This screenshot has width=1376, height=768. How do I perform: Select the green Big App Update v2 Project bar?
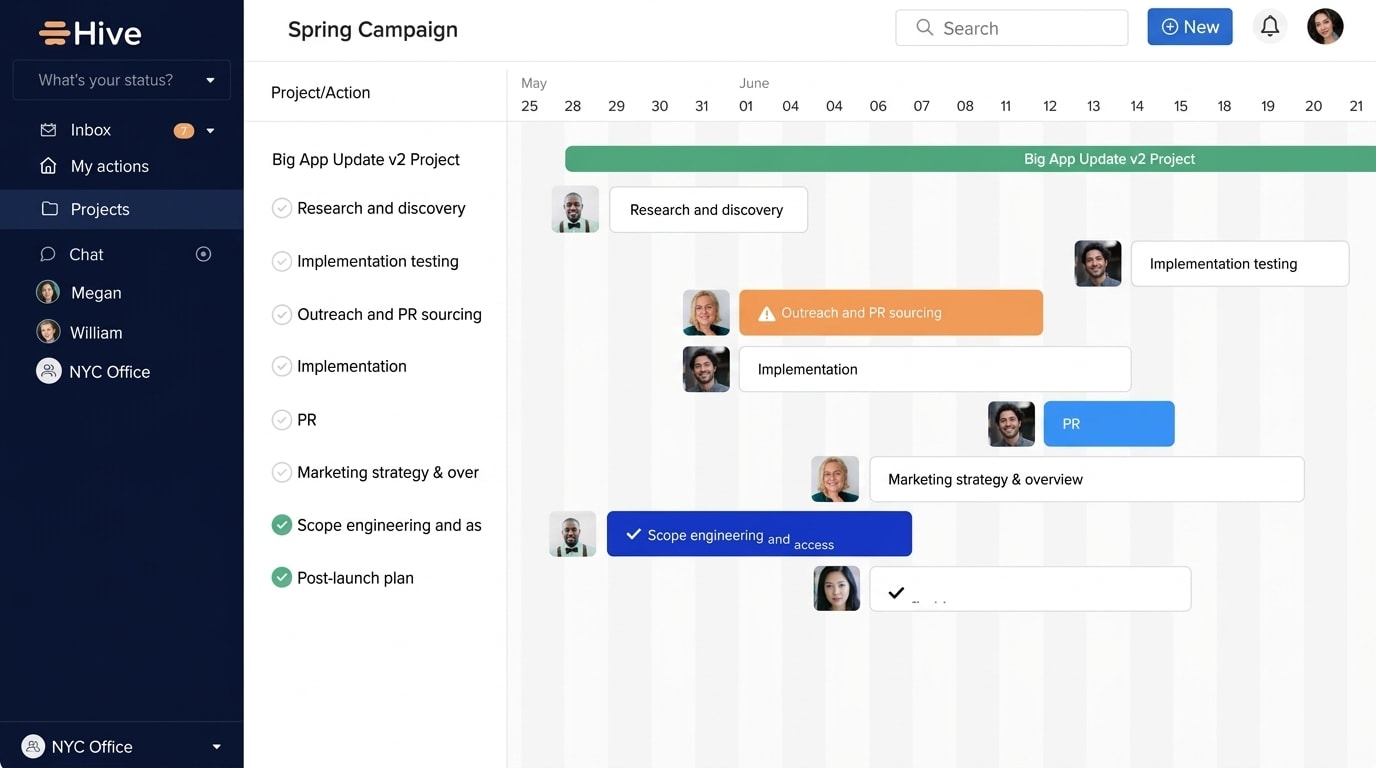coord(970,159)
